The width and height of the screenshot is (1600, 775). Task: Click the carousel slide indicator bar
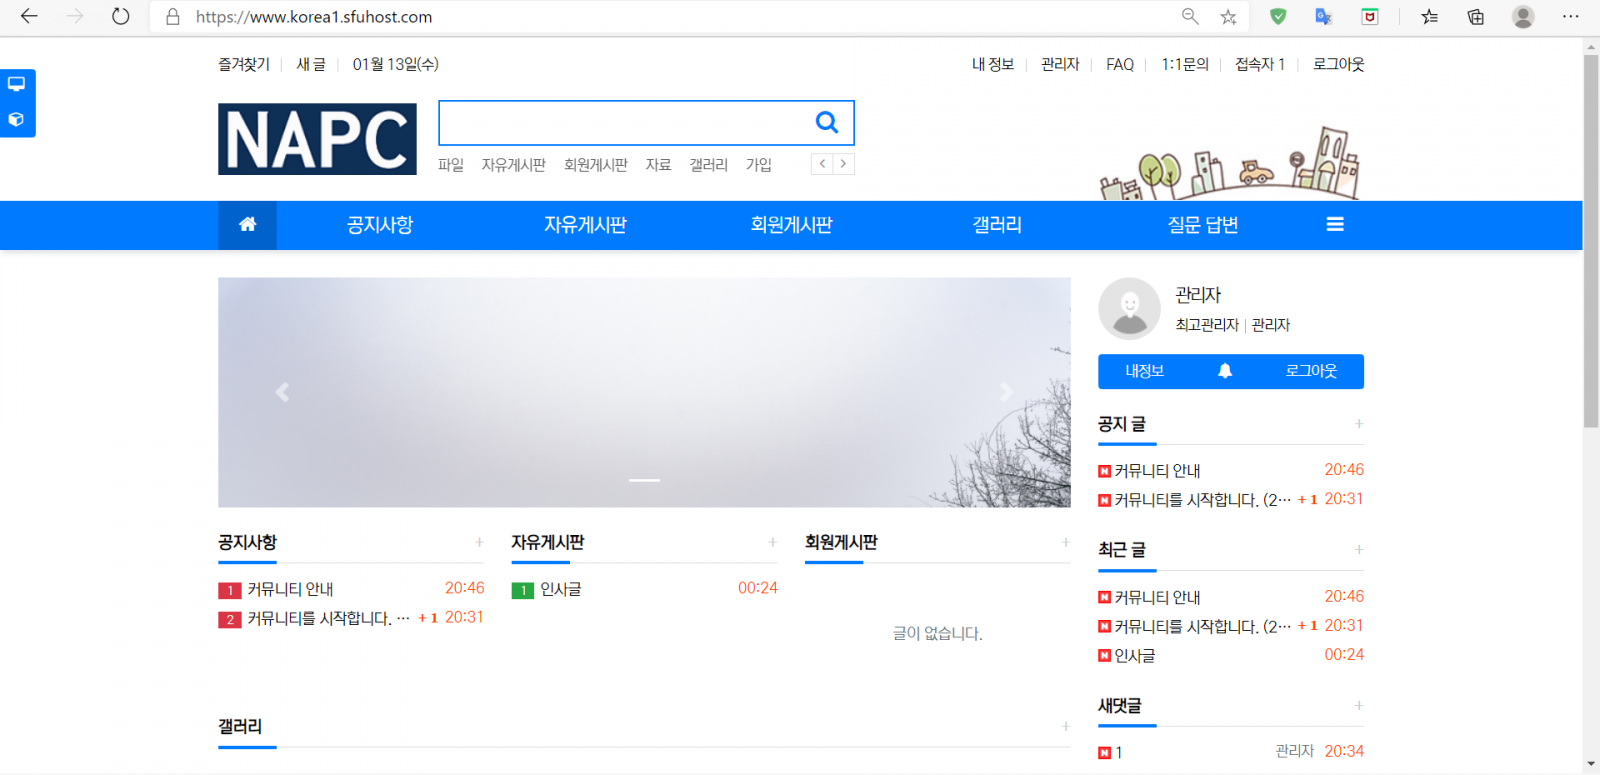[x=644, y=480]
